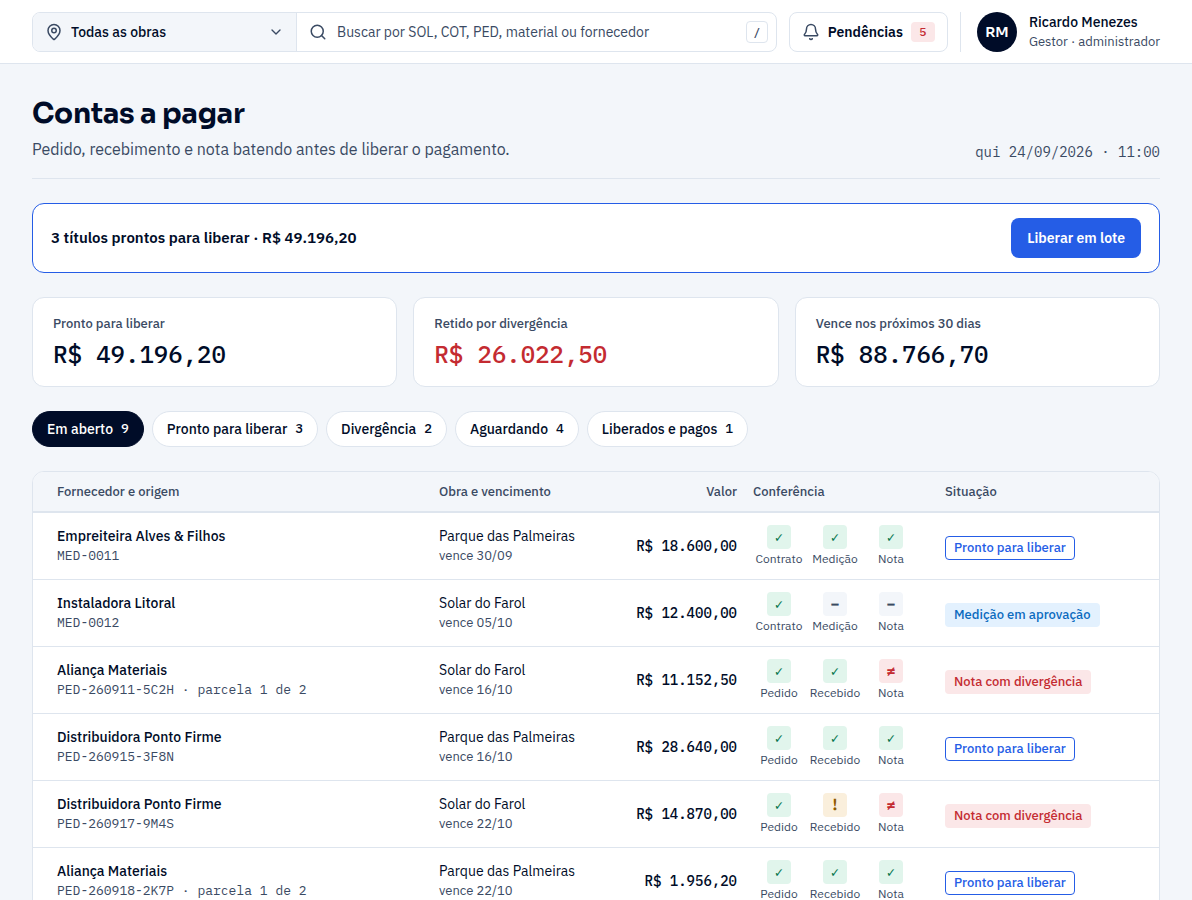Screen dimensions: 1192x900
Task: Click the Nota check icon for PED-260915-3F8N
Action: click(x=891, y=738)
